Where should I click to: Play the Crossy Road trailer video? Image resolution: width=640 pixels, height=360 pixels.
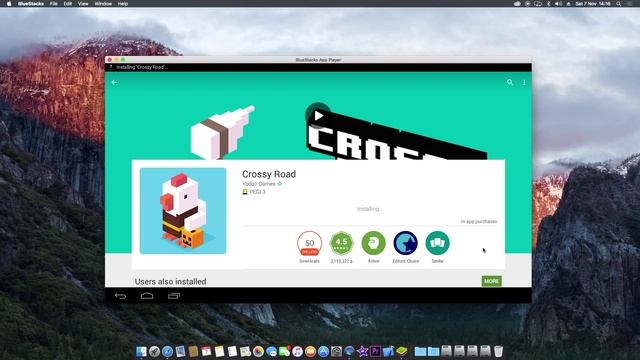(x=318, y=116)
